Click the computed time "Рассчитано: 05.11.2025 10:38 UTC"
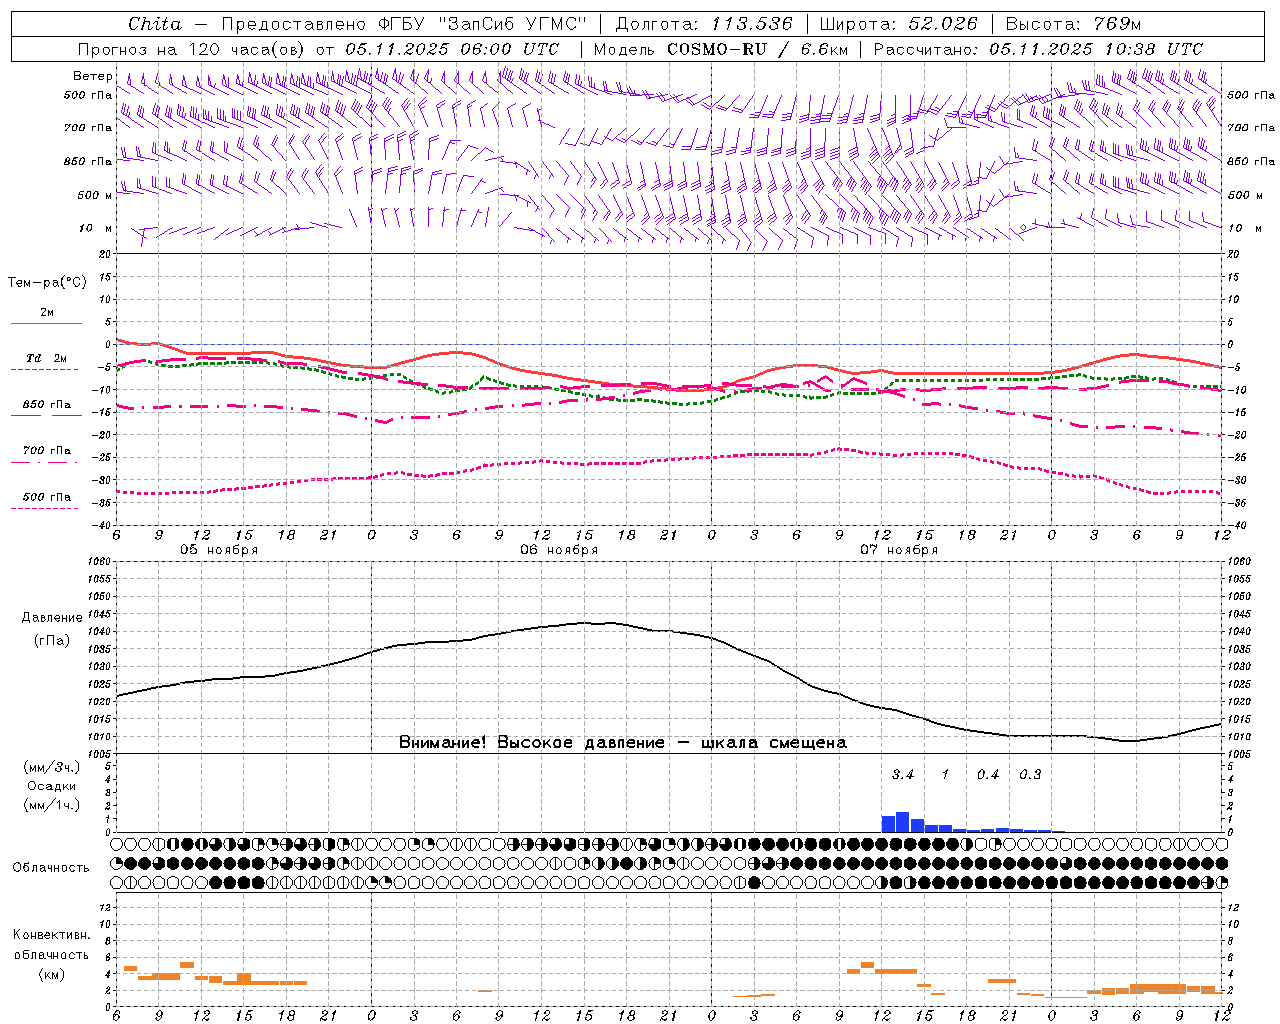Screen dimensions: 1280x1024 [x=1038, y=49]
